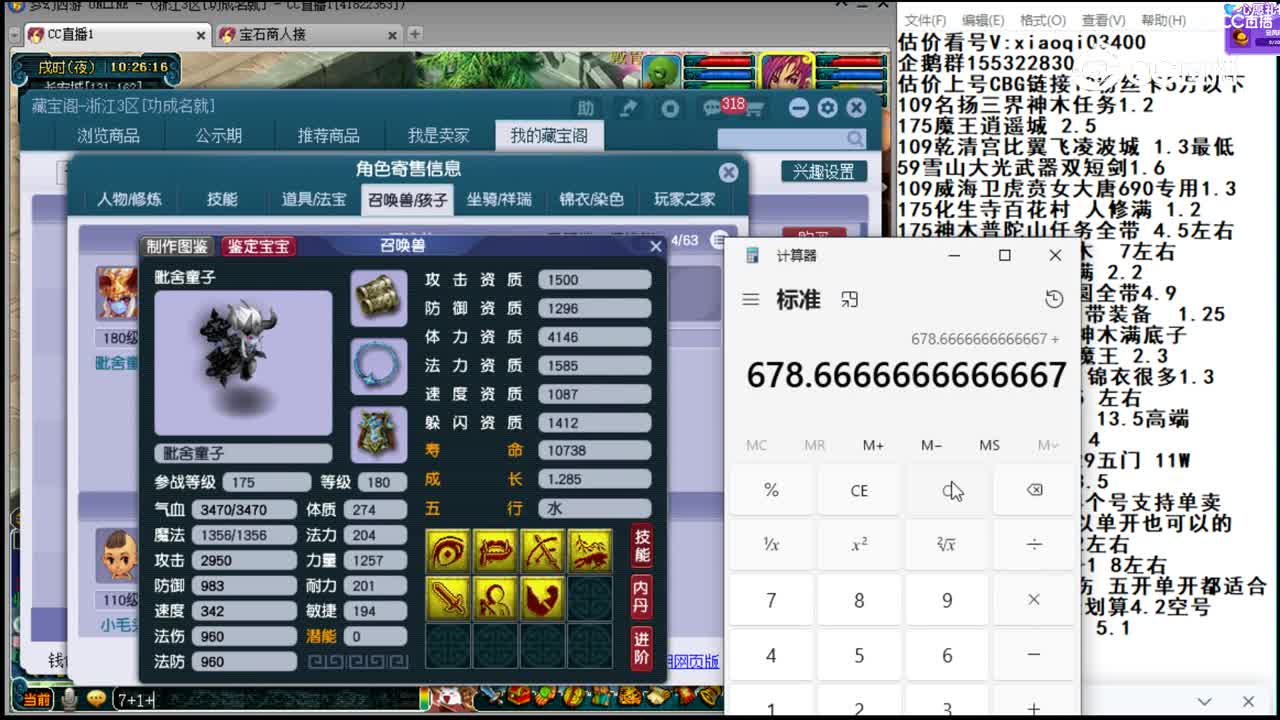Click the MS memory store button

pos(989,445)
